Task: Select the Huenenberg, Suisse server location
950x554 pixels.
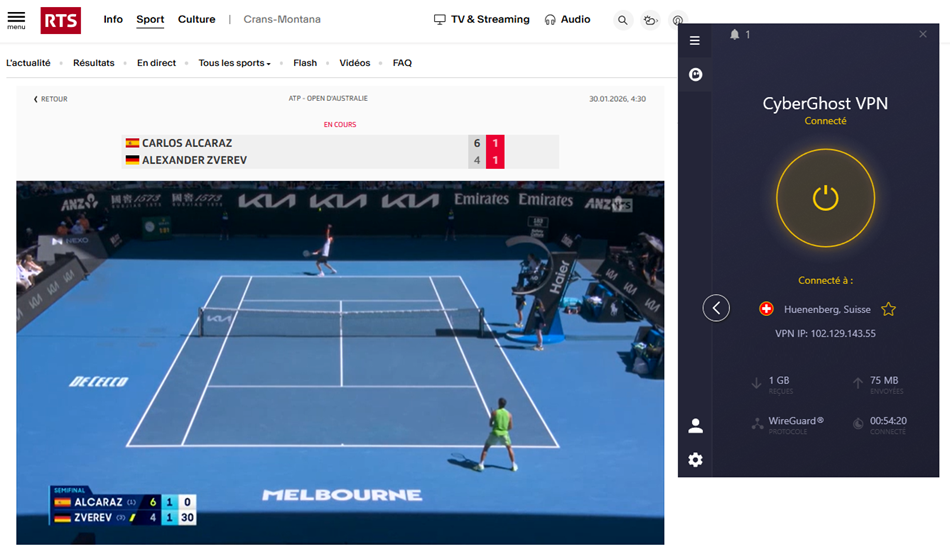Action: tap(826, 309)
